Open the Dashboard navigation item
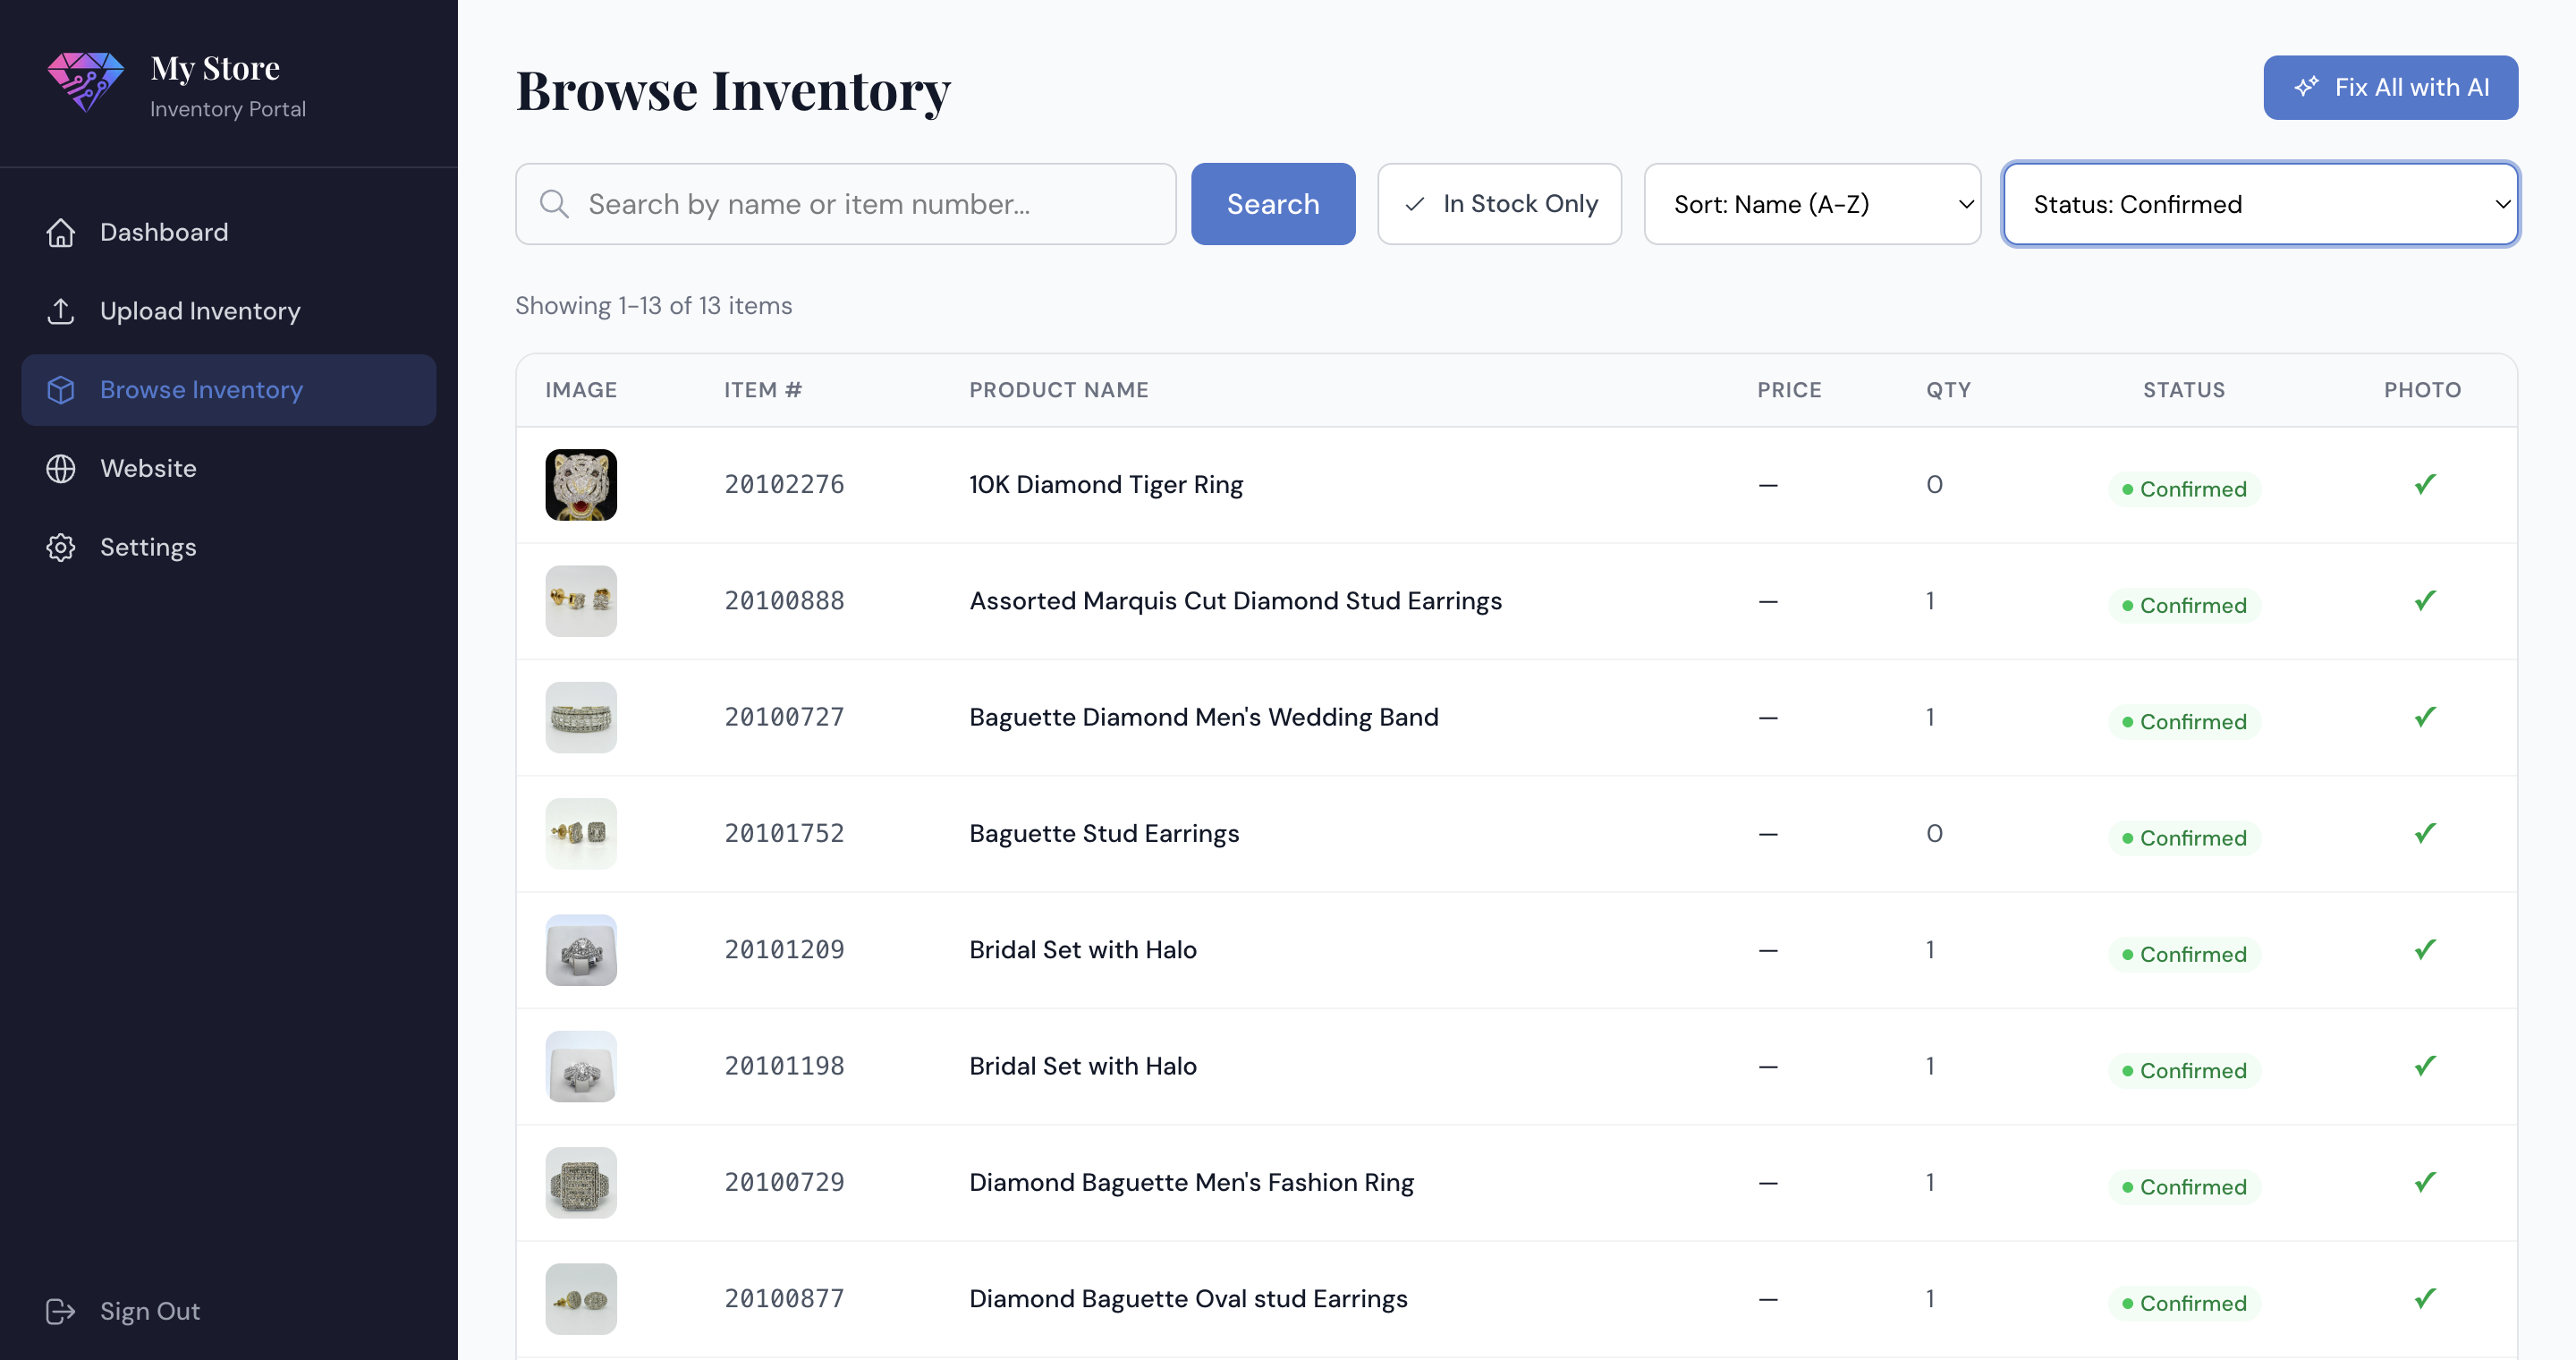The height and width of the screenshot is (1360, 2576). (163, 232)
